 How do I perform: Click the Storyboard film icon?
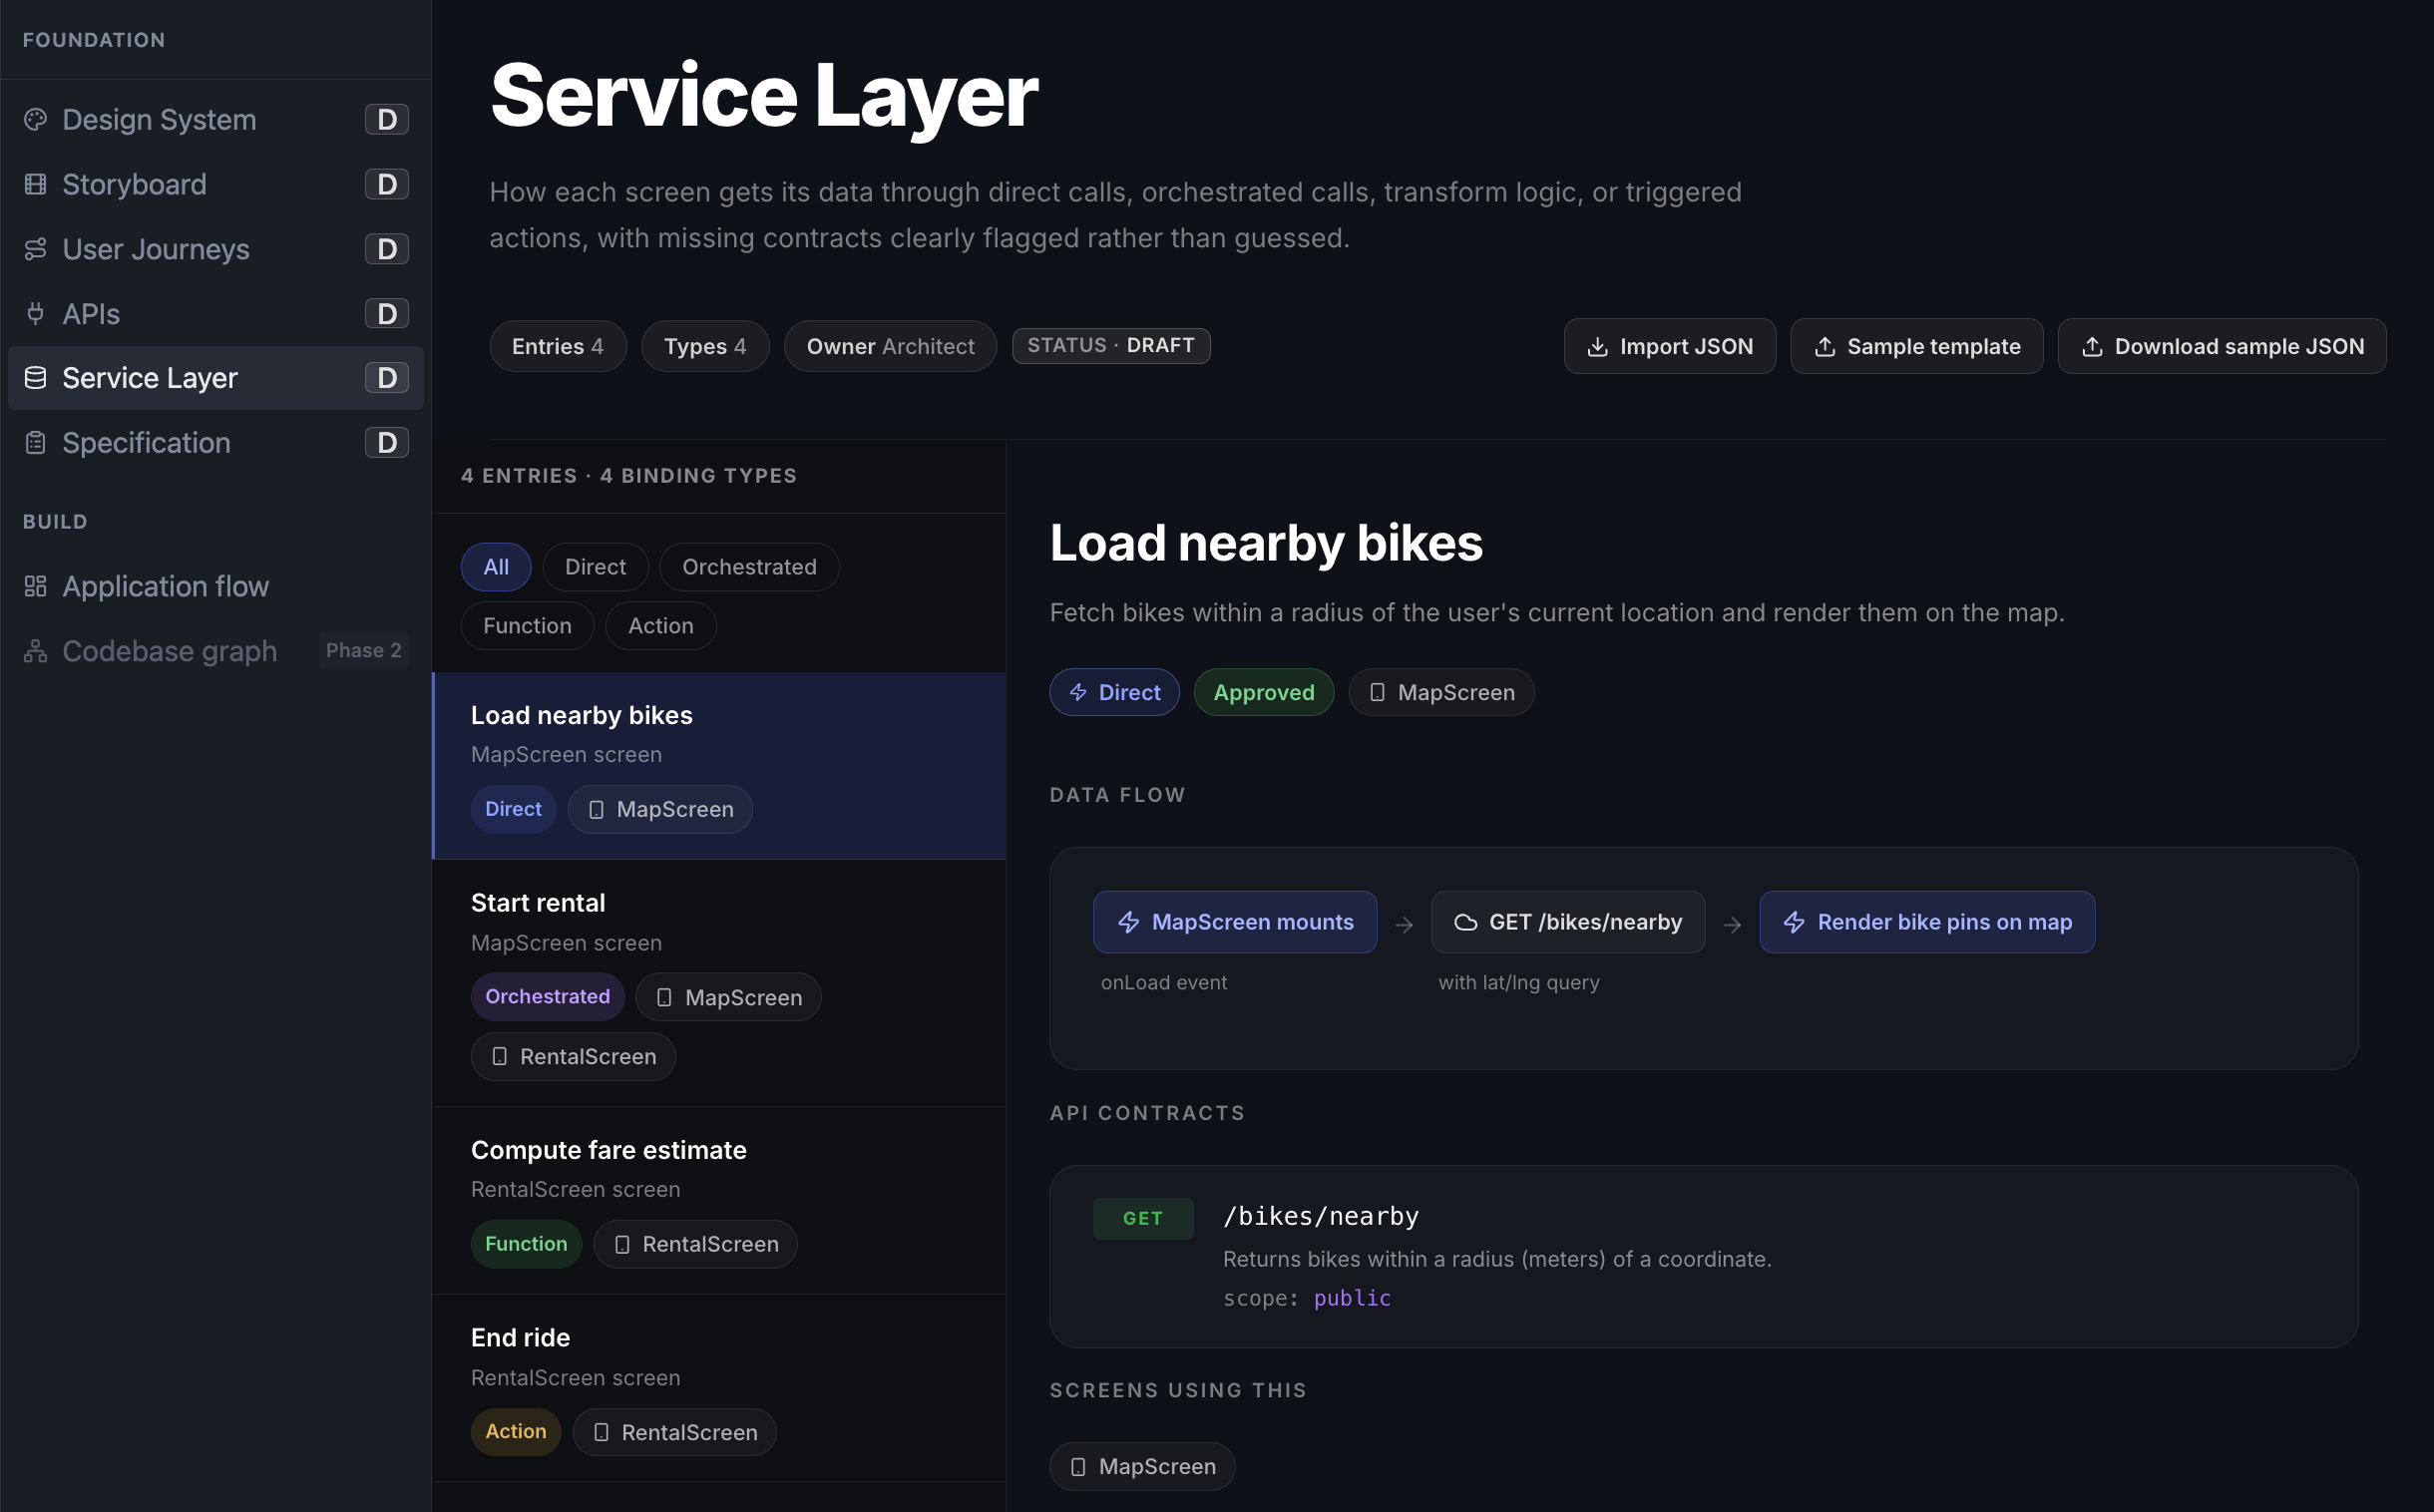pyautogui.click(x=36, y=184)
